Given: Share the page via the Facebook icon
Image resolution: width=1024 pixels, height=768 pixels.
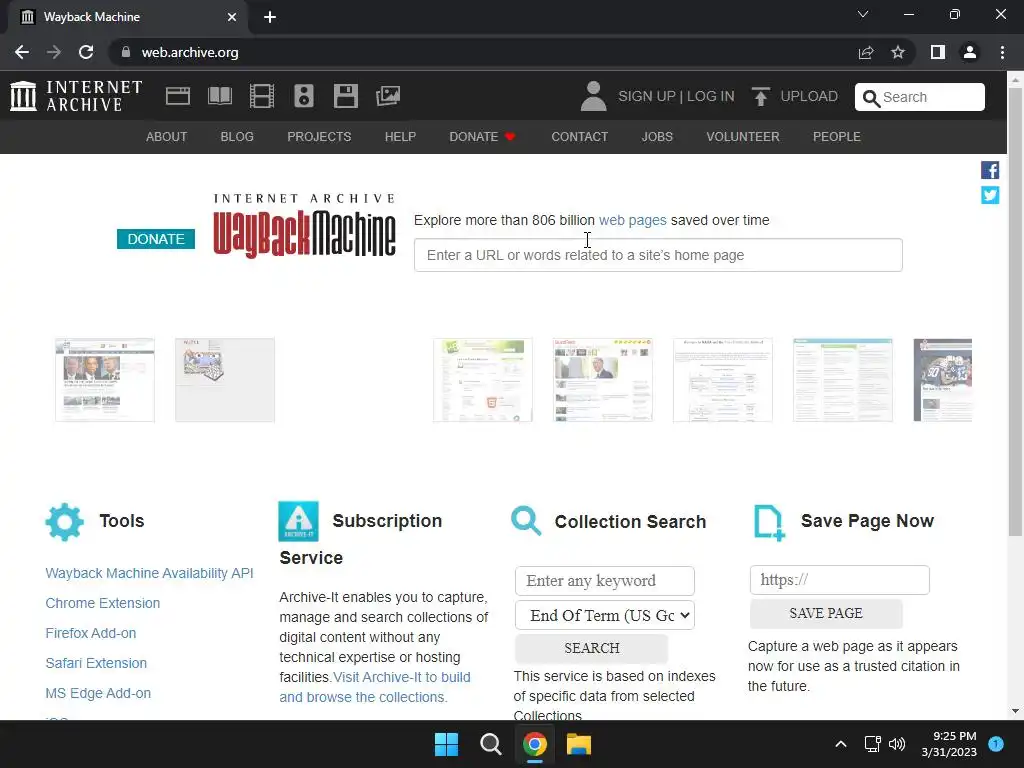Looking at the screenshot, I should click(x=990, y=170).
